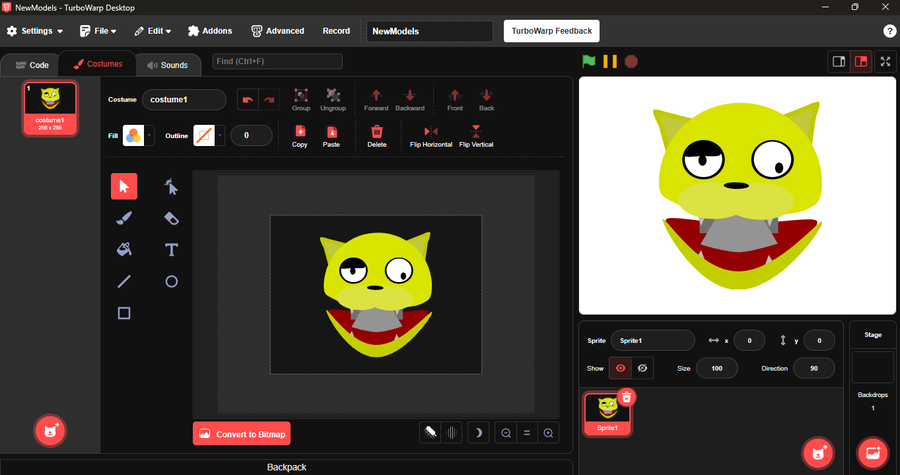Select the Brush tool
Viewport: 900px width, 475px height.
(124, 218)
